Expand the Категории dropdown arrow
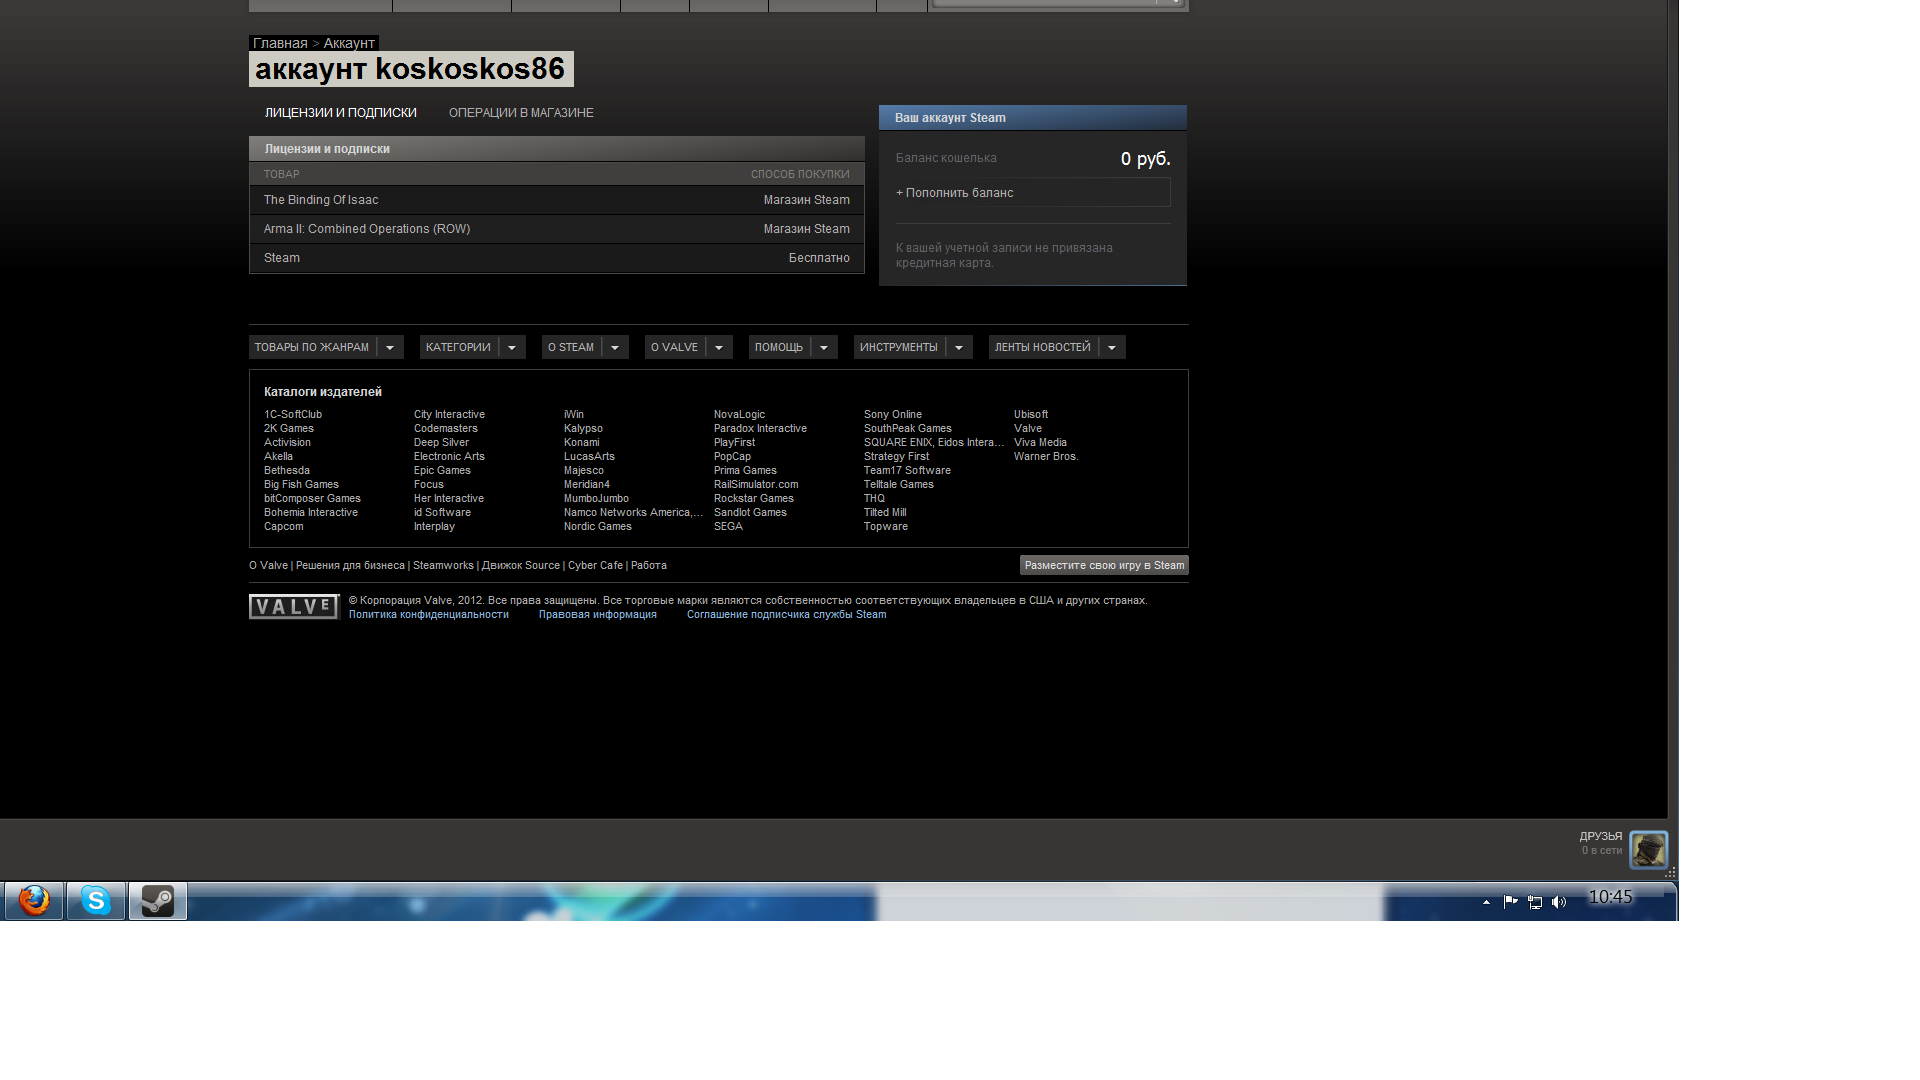1920x1080 pixels. [512, 347]
